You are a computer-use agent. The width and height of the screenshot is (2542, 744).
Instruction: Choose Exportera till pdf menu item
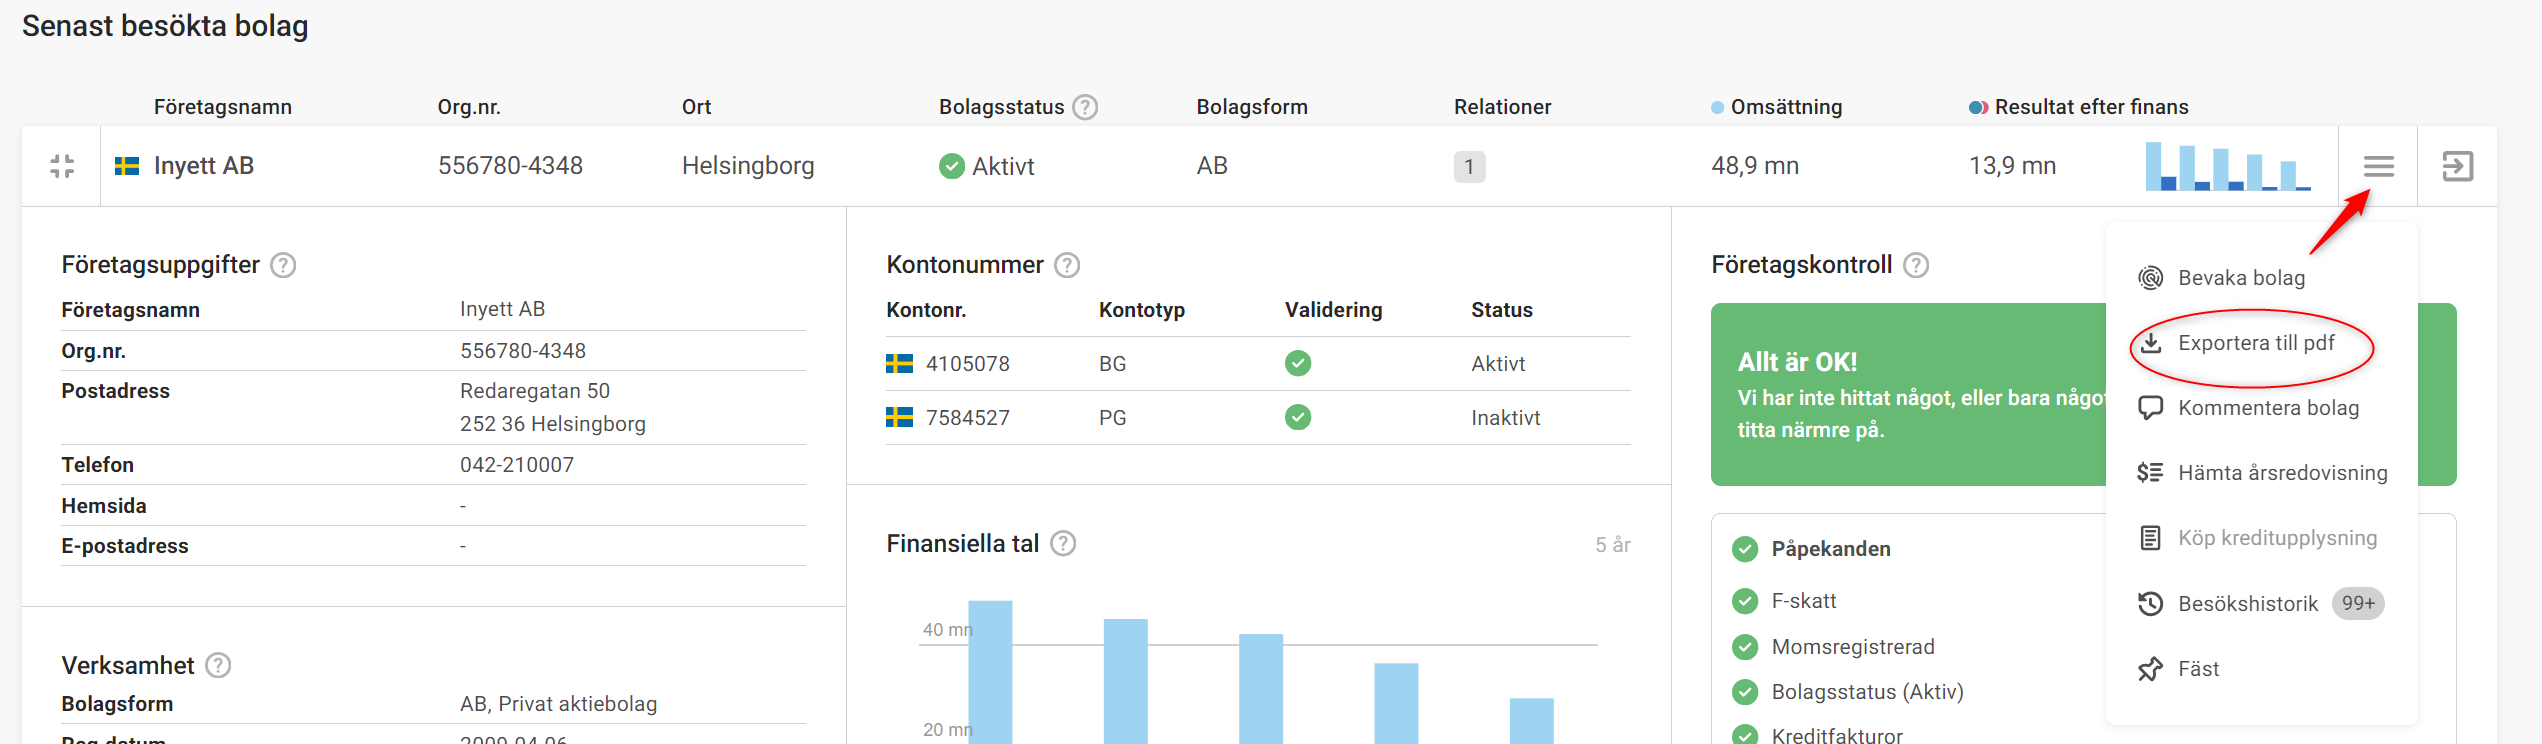pyautogui.click(x=2261, y=343)
